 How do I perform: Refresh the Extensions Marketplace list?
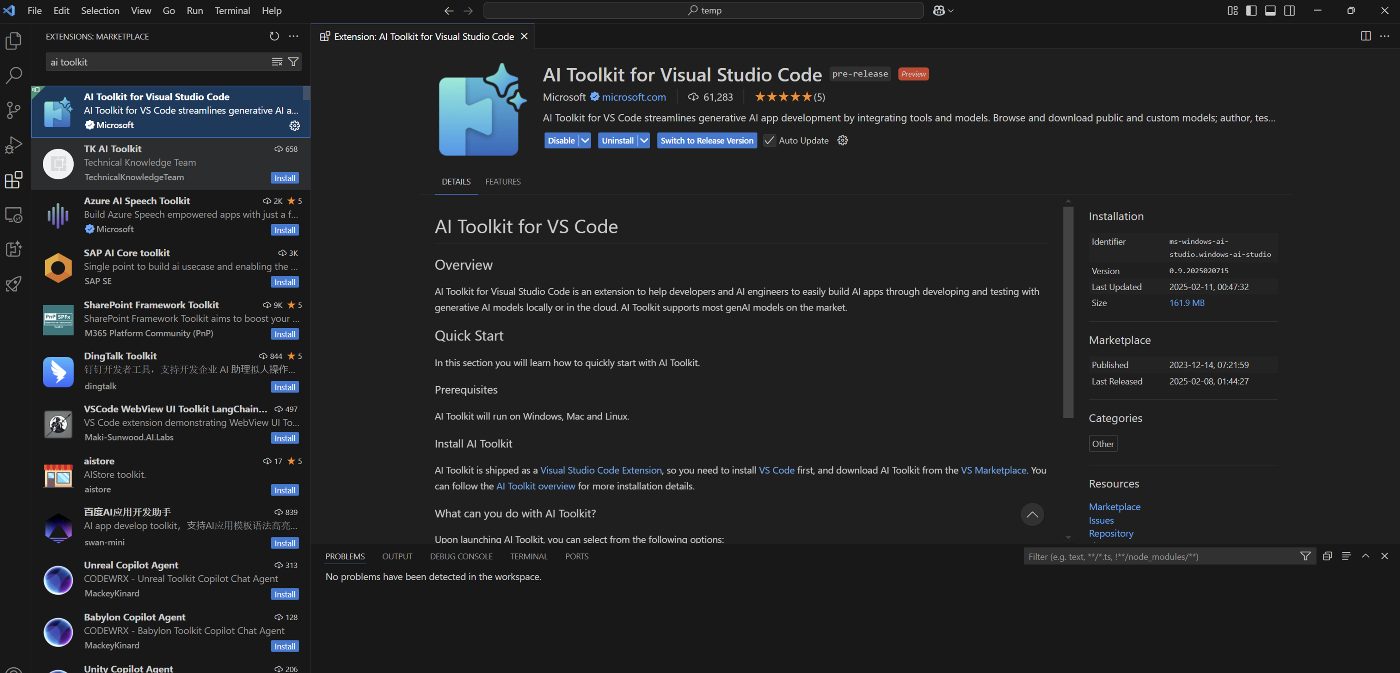pos(274,36)
